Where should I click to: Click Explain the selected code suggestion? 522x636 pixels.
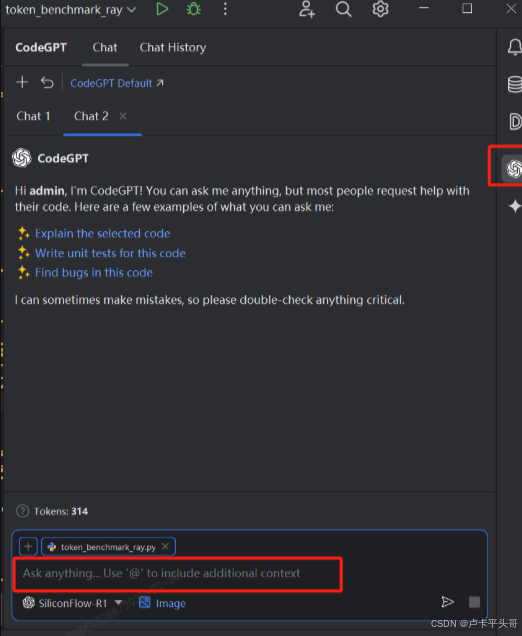pos(103,234)
